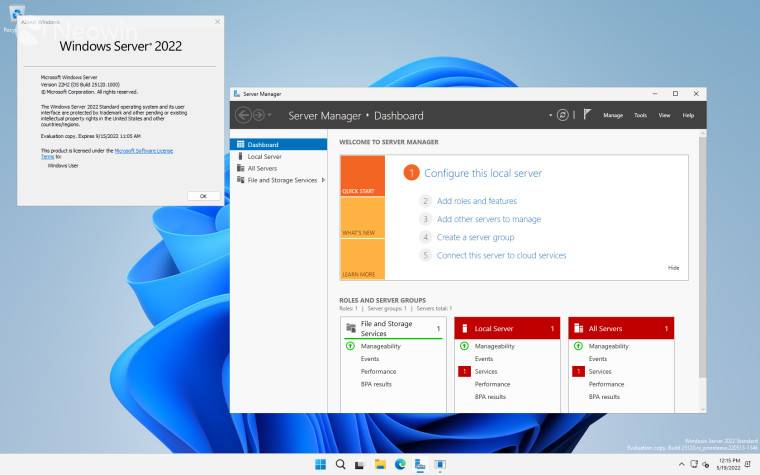Open Task View on the taskbar
760x475 pixels.
coord(359,465)
